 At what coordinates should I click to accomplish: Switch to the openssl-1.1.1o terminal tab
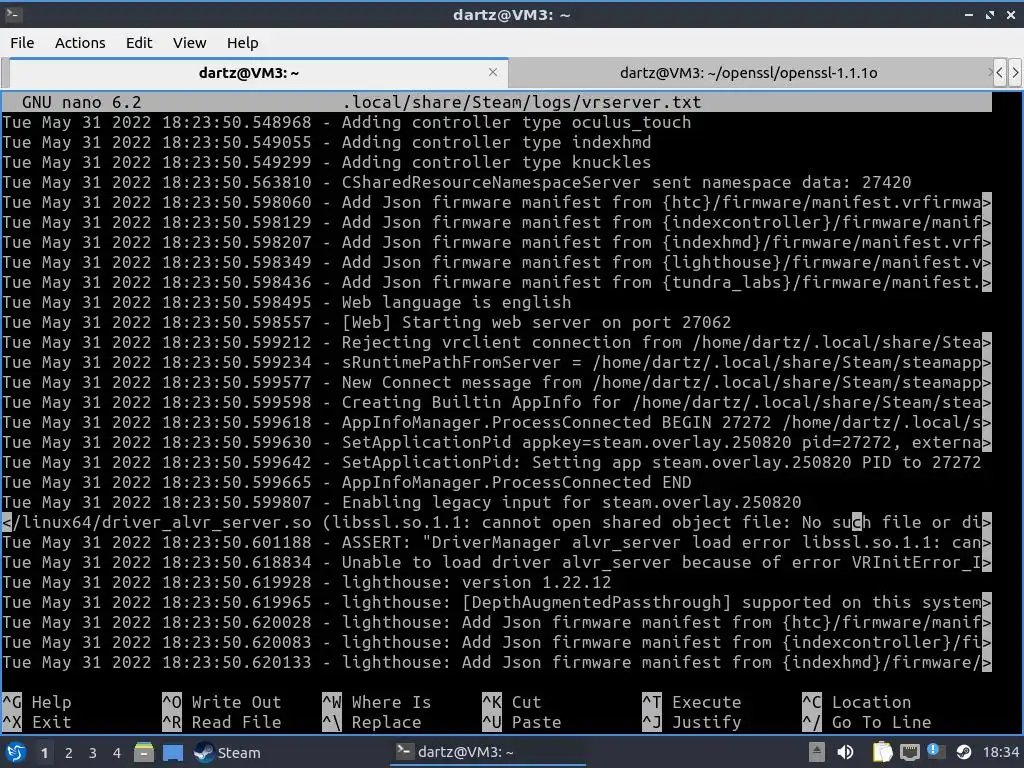[x=748, y=72]
